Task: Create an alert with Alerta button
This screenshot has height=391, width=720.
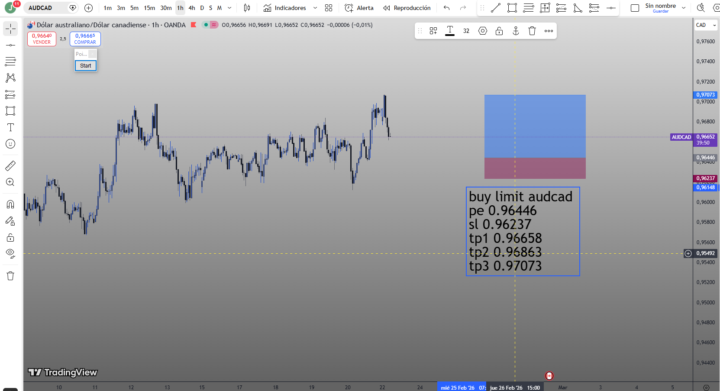Action: pos(359,8)
